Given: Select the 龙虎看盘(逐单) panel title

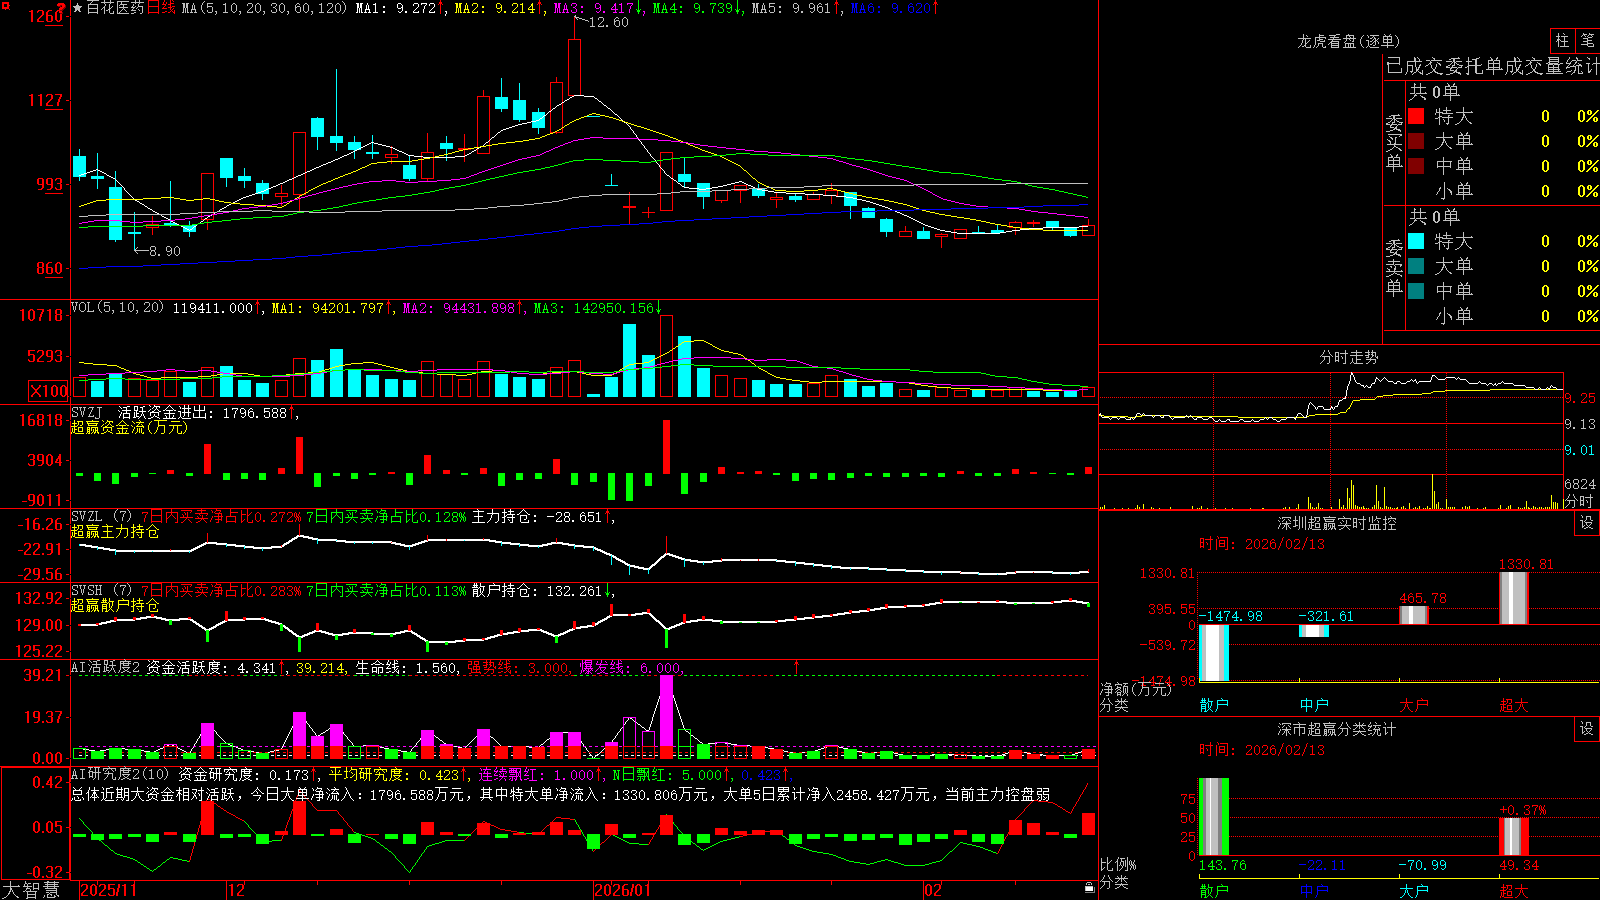Looking at the screenshot, I should (x=1348, y=42).
